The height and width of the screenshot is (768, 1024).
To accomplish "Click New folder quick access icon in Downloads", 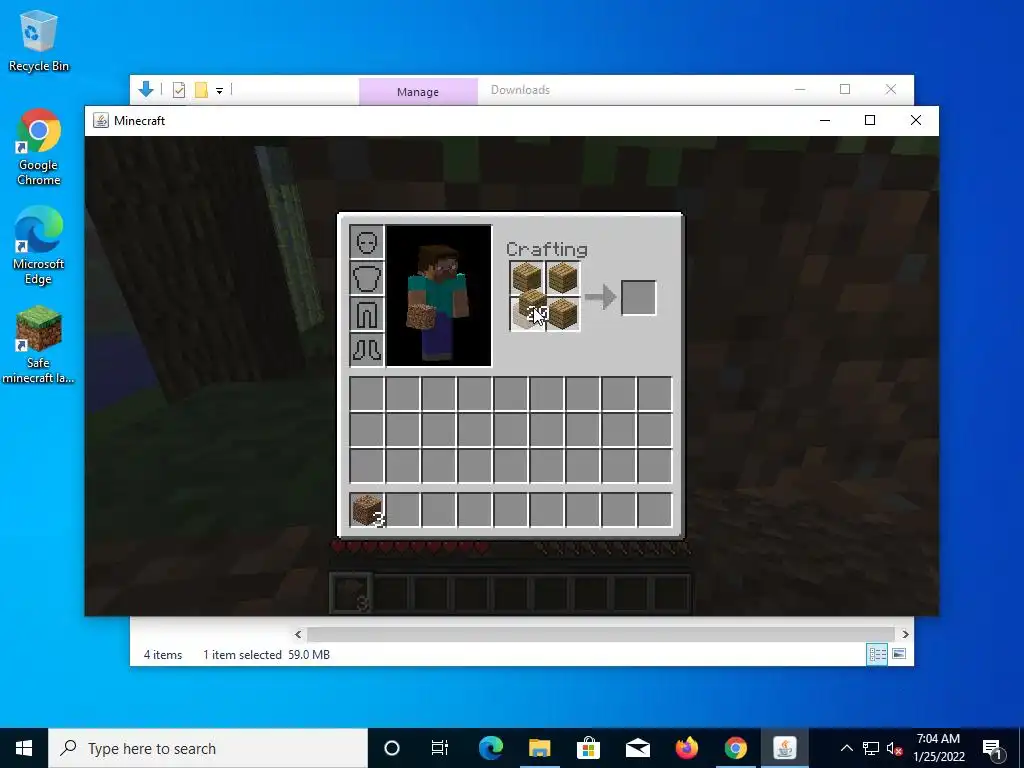I will point(201,90).
